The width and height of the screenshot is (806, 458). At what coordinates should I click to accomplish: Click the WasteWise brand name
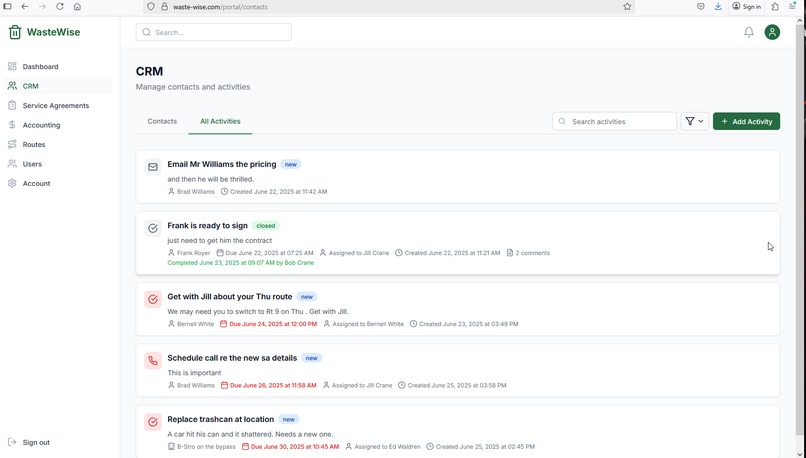click(53, 32)
